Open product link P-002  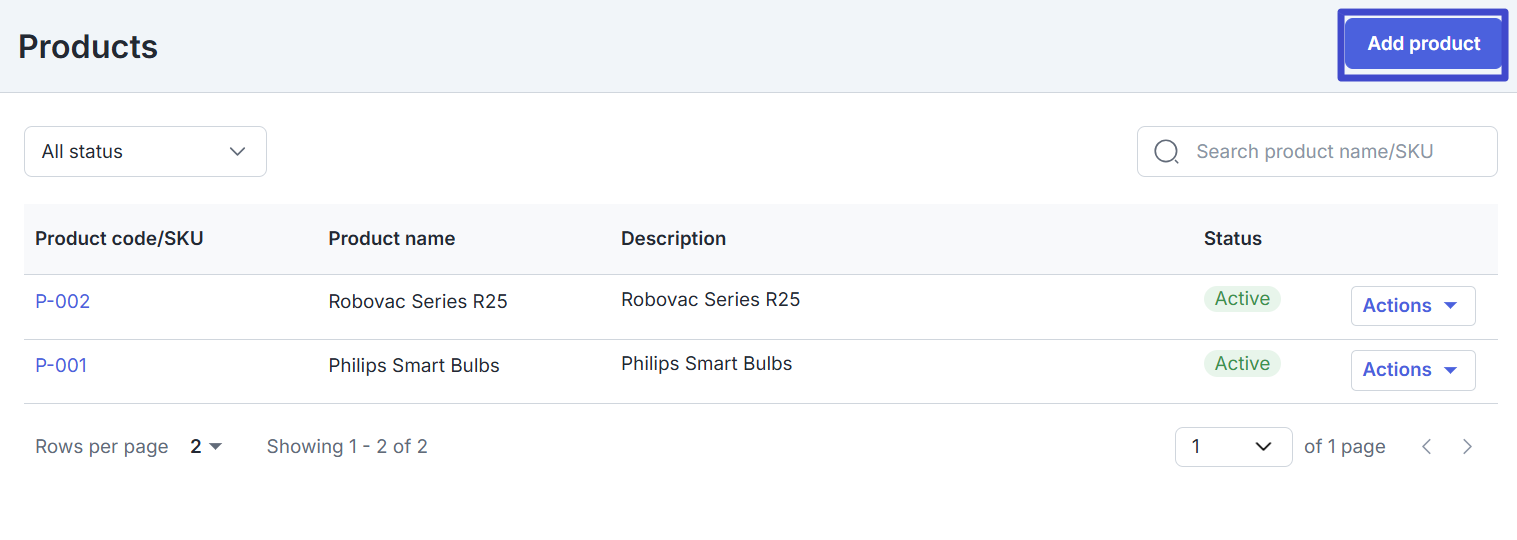point(63,301)
